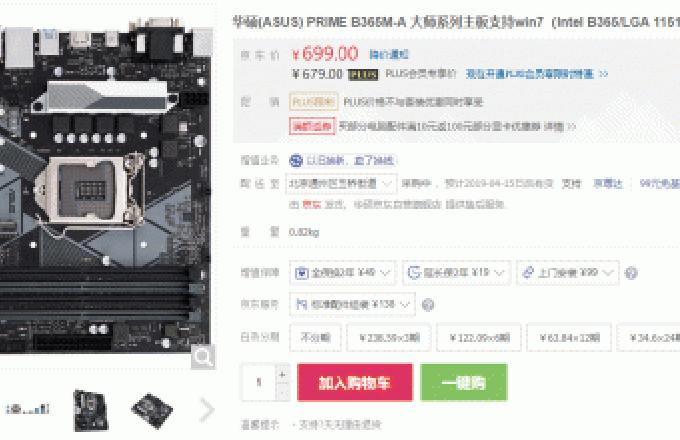Screen dimensions: 680x440
Task: Click help icon beside ¥138 JD service
Action: coord(428,304)
